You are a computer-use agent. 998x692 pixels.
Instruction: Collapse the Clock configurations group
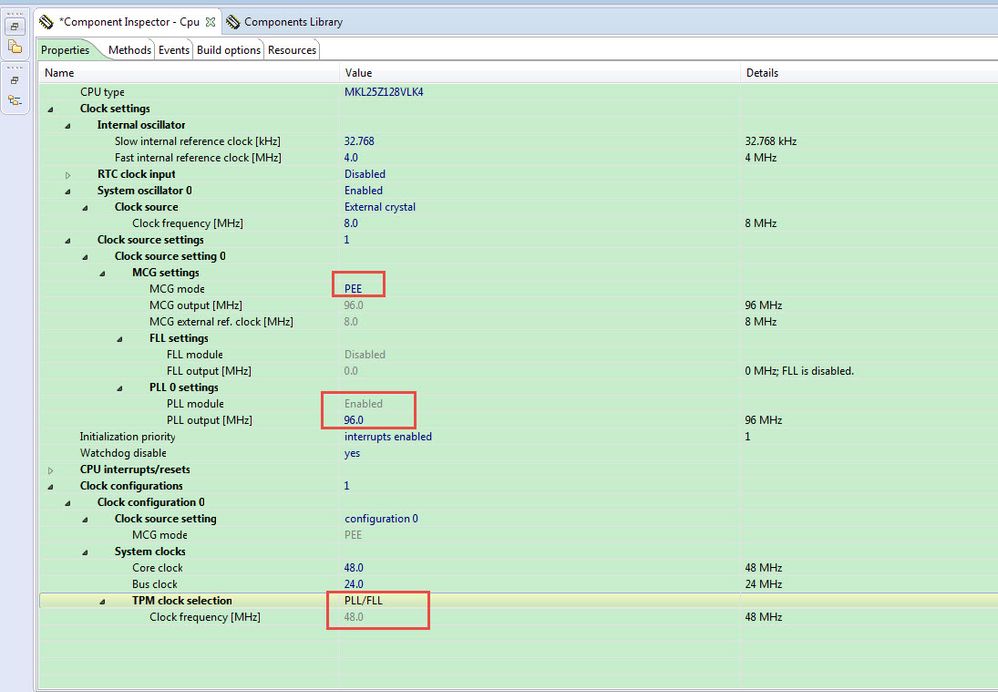coord(50,487)
